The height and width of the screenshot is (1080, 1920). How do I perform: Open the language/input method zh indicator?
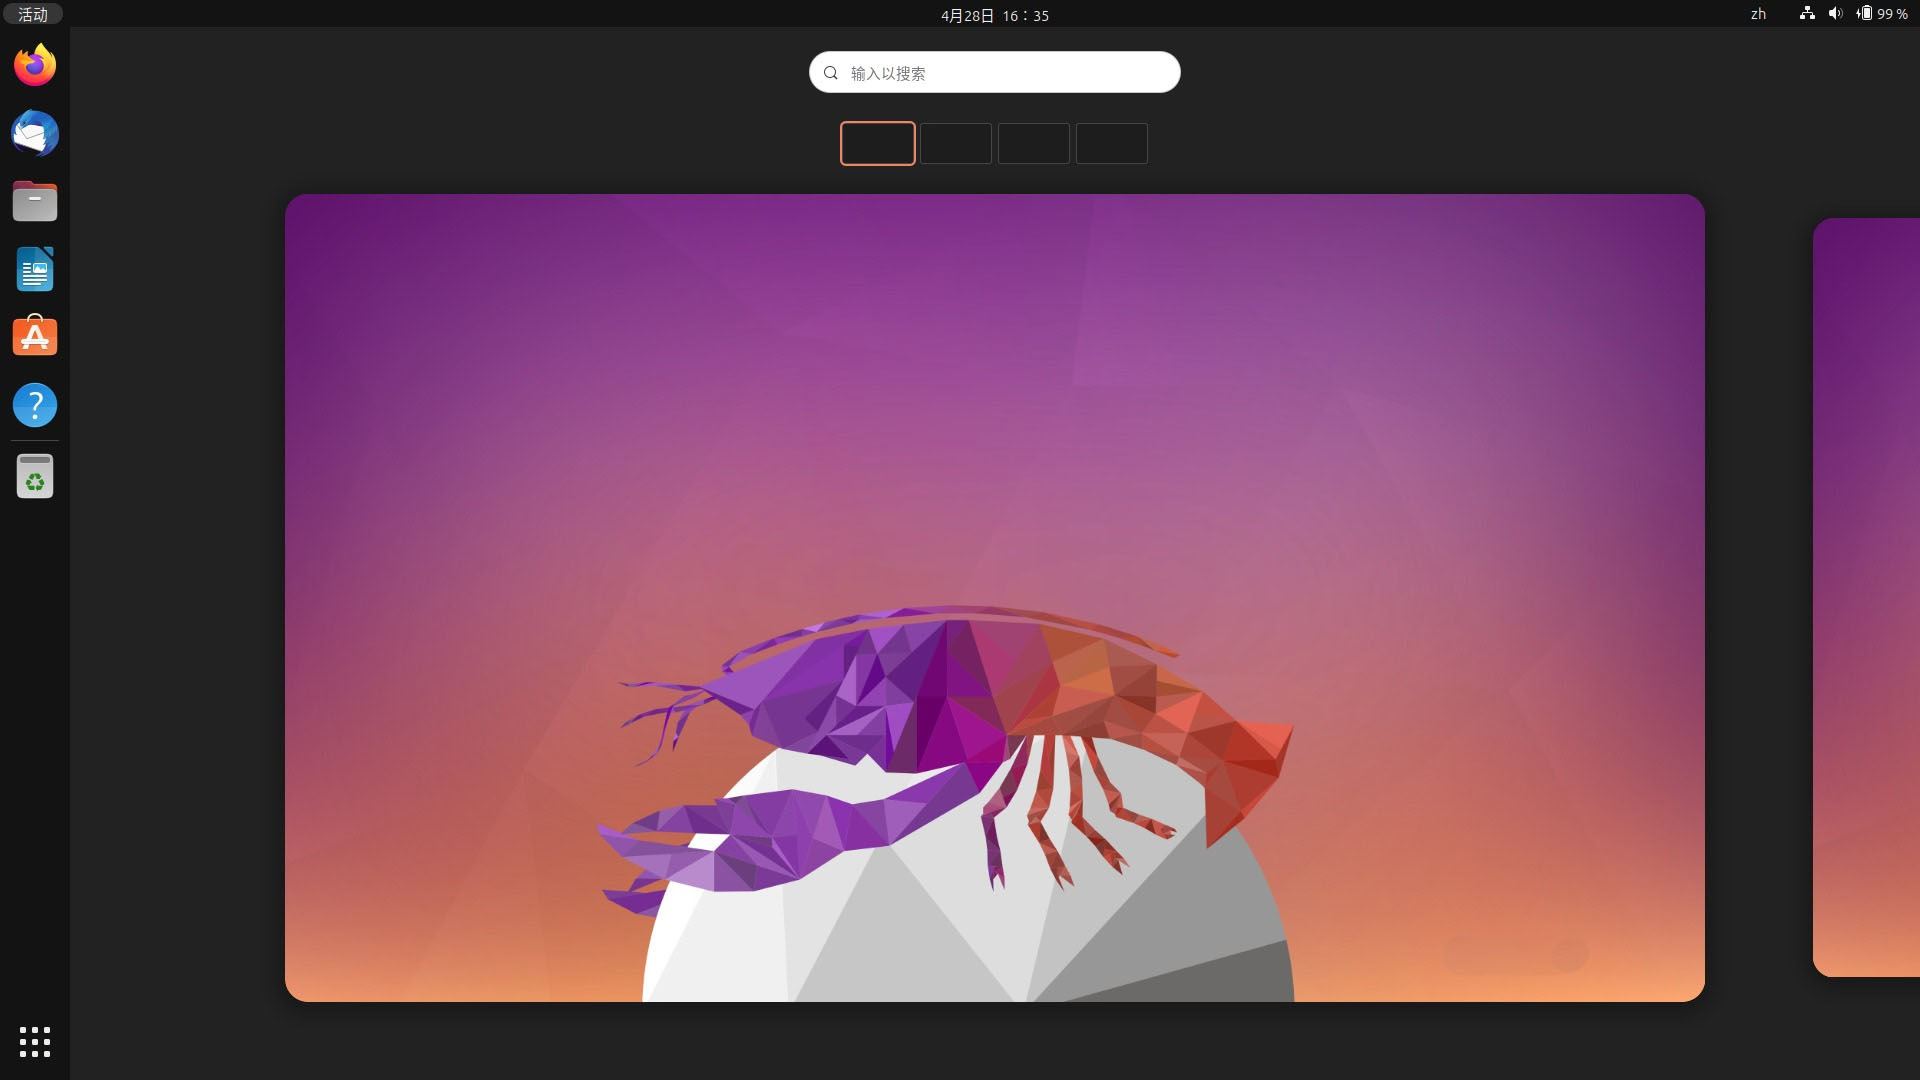tap(1758, 15)
